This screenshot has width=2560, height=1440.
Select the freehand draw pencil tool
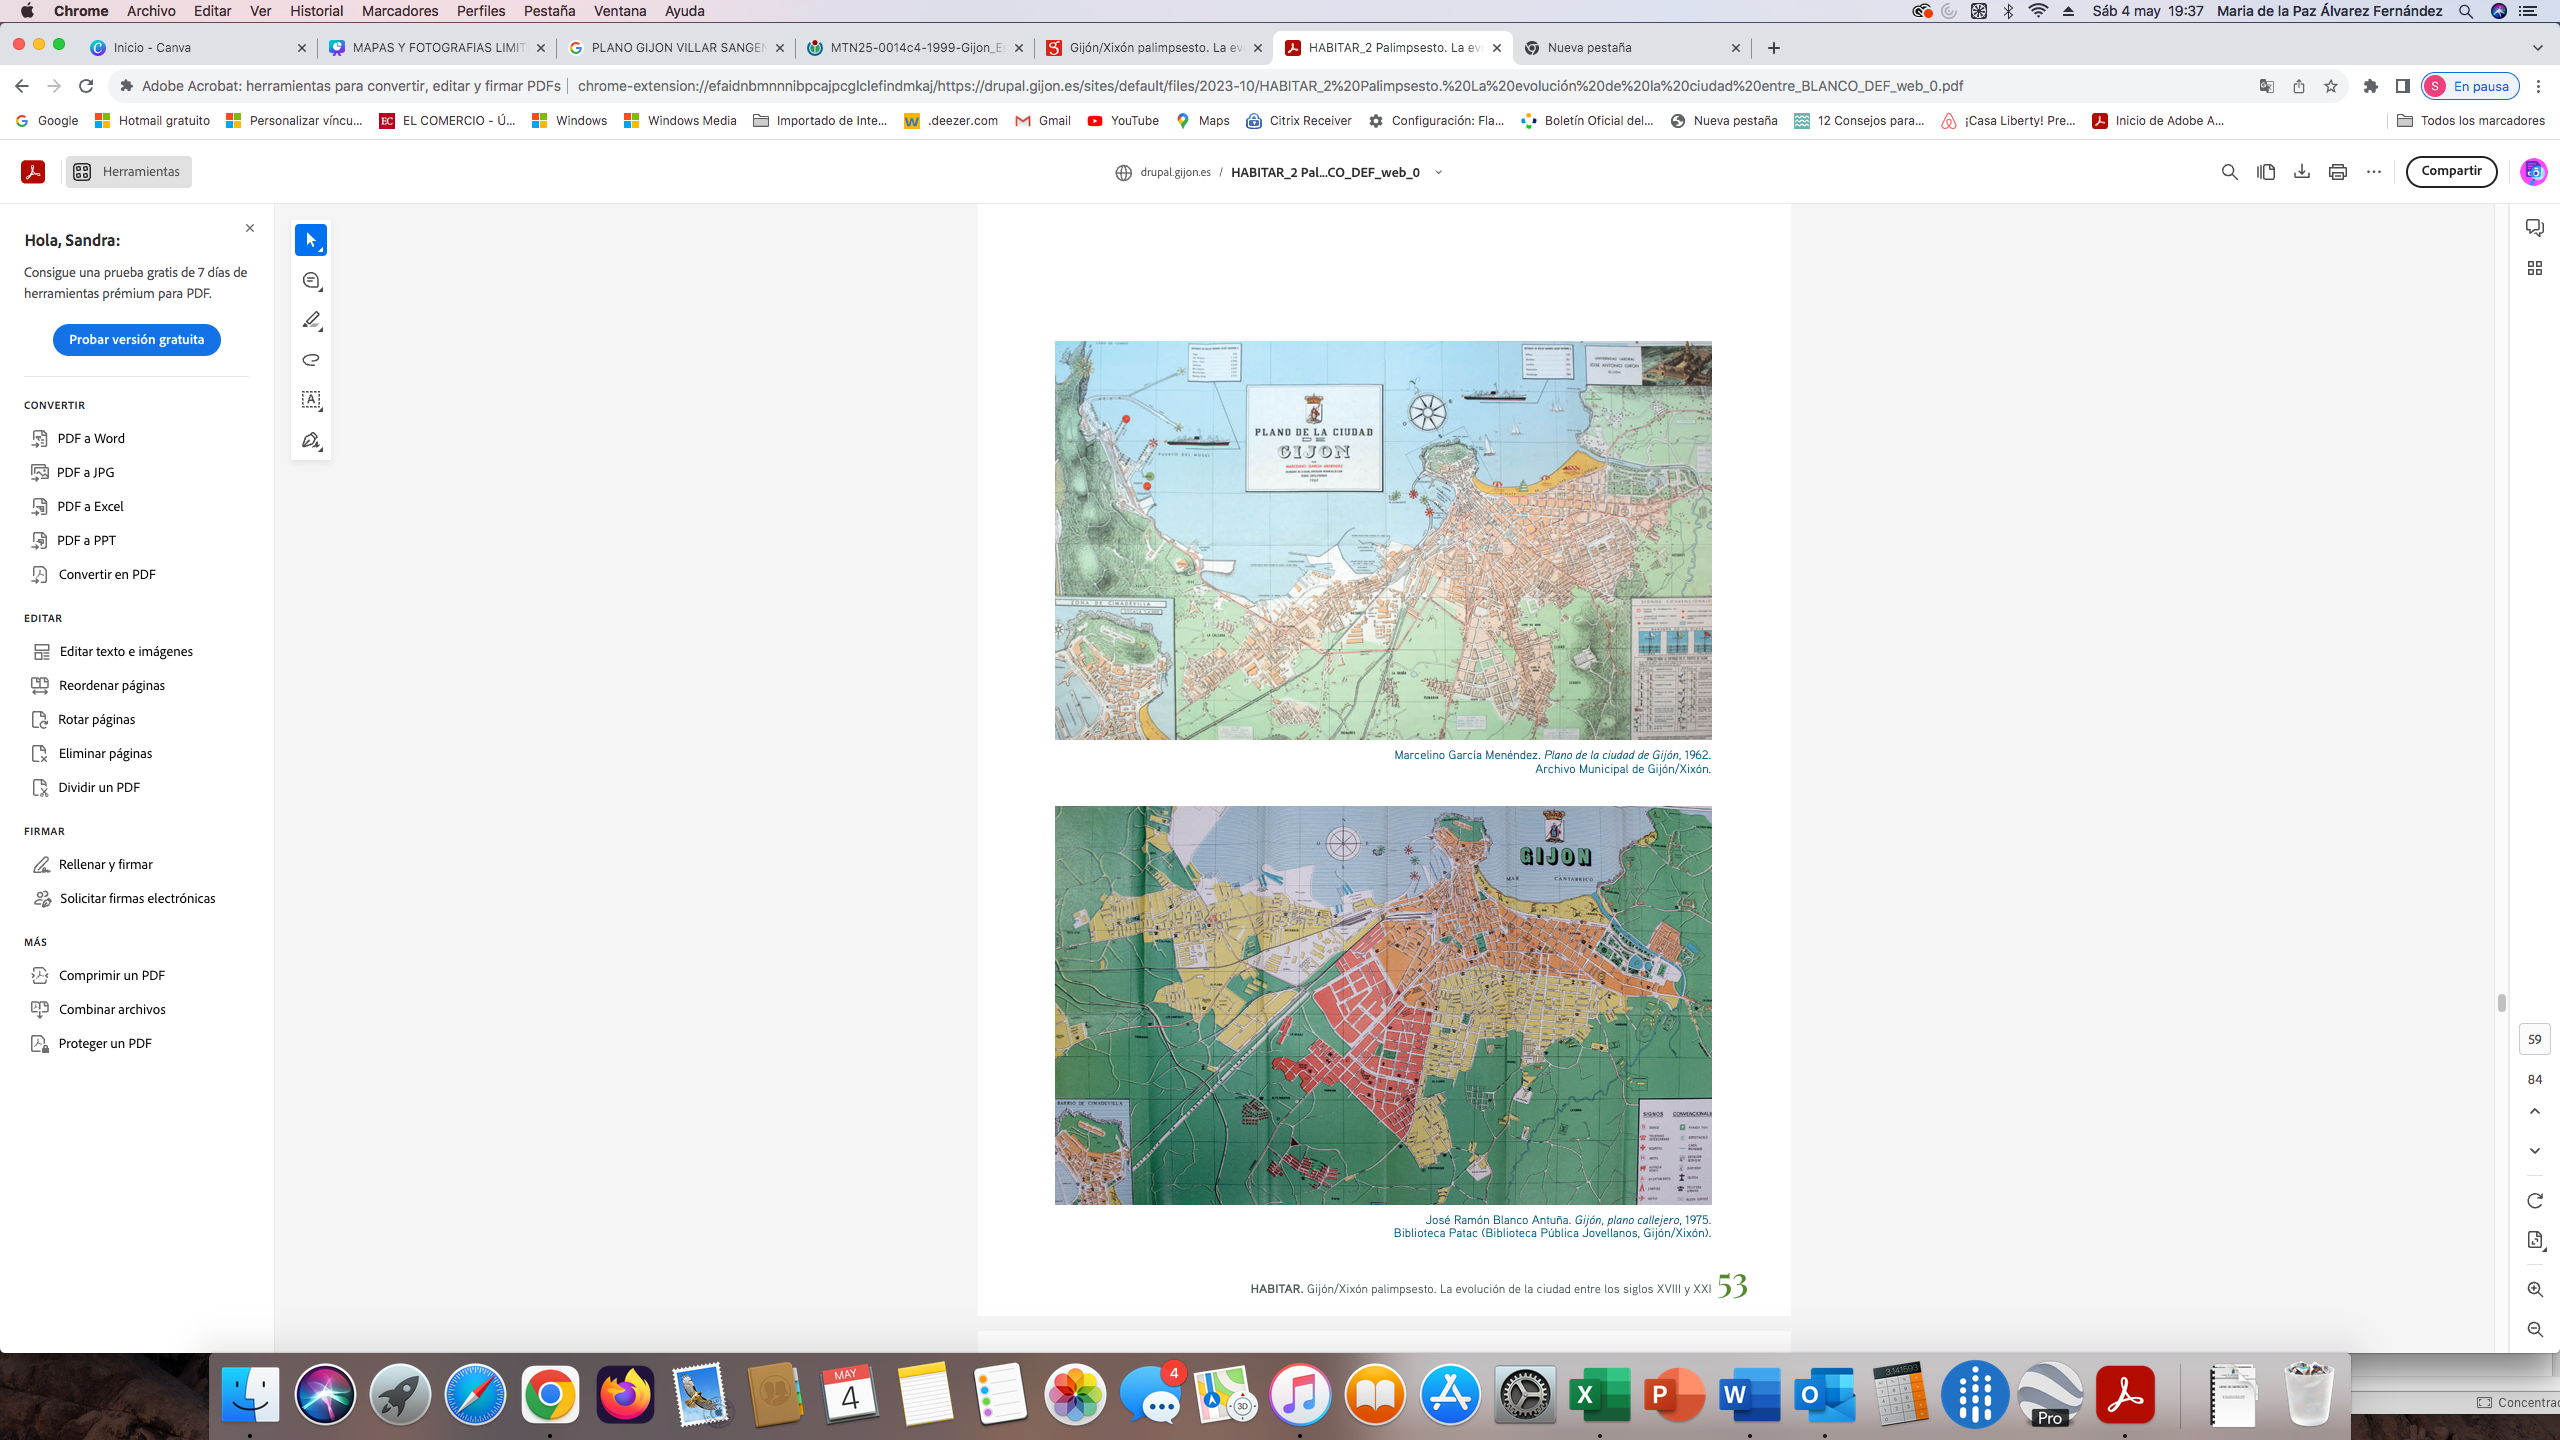tap(311, 320)
